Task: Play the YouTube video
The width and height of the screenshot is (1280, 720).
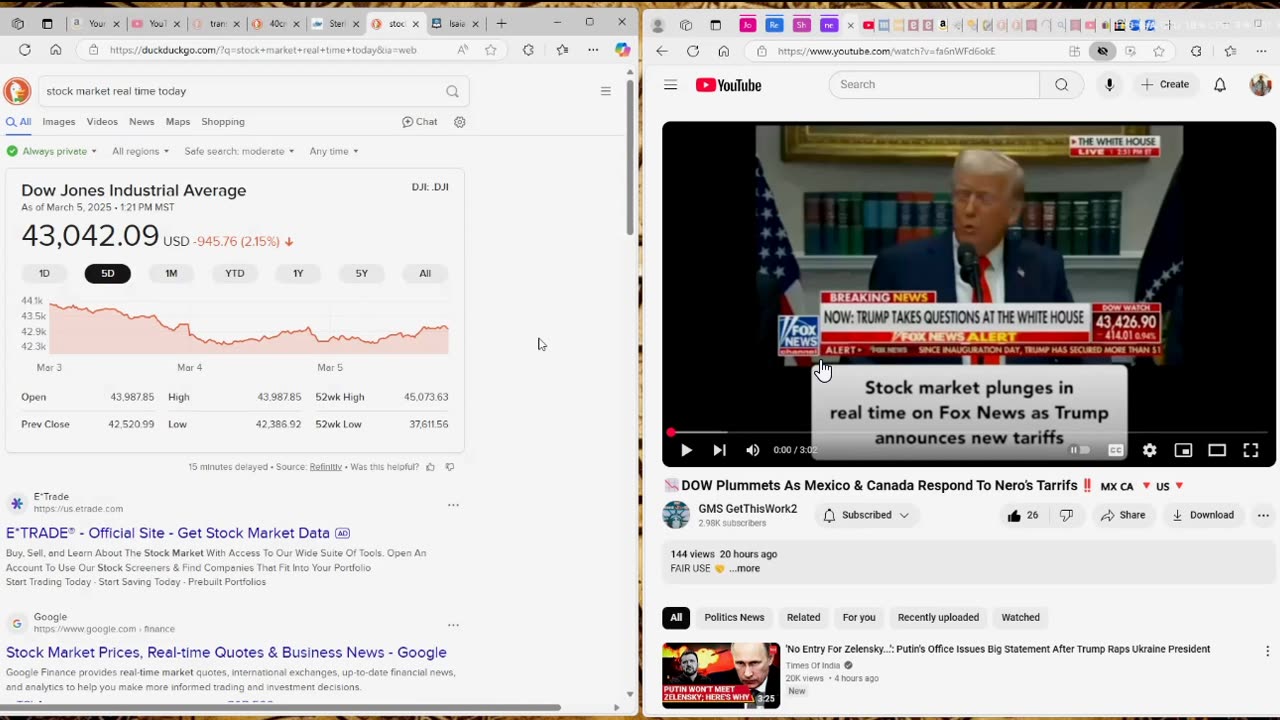Action: click(686, 450)
